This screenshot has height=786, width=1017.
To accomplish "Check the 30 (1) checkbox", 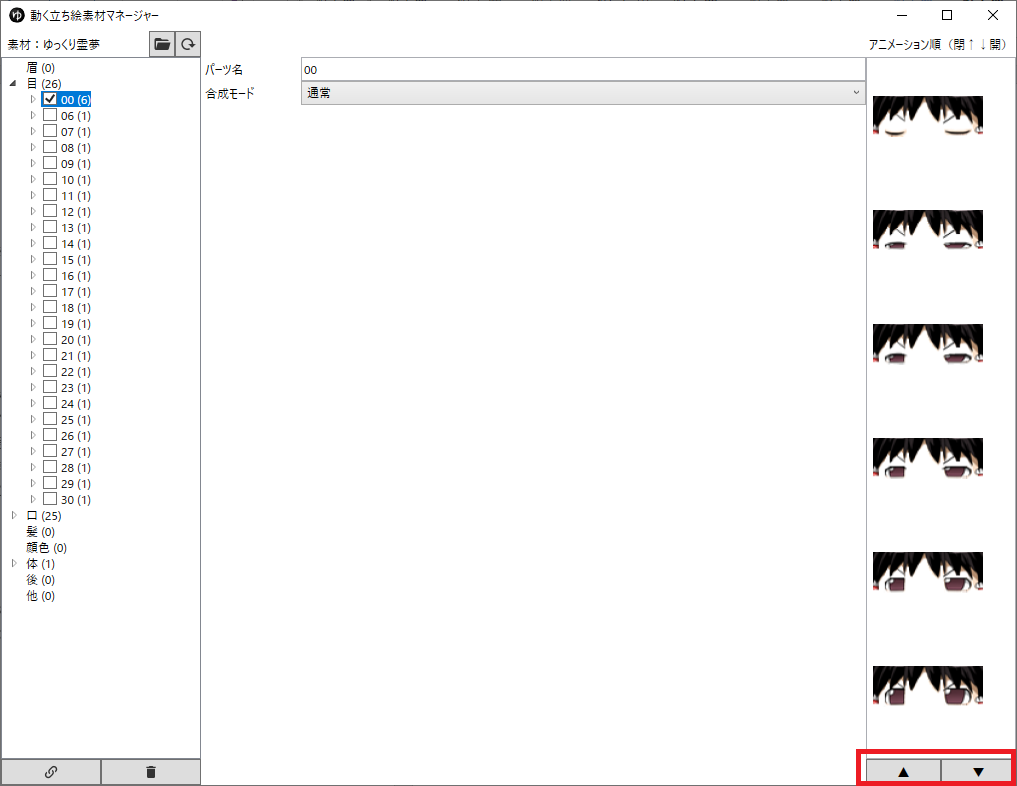I will pos(50,499).
